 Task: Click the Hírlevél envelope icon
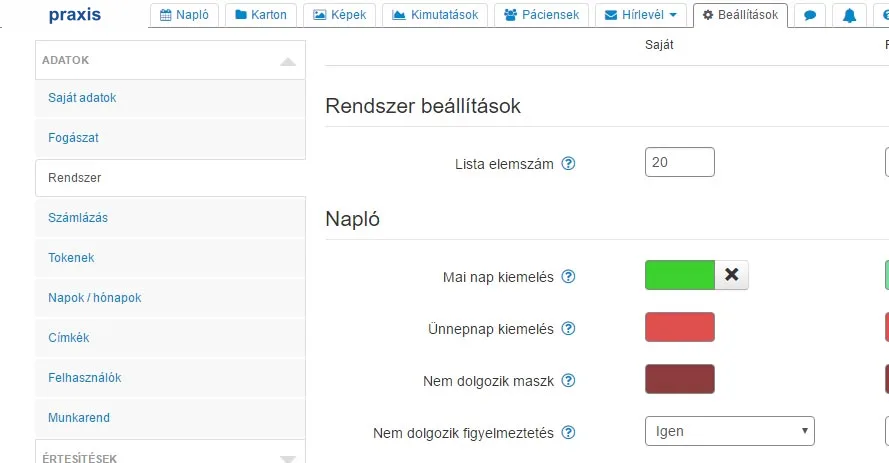pos(611,15)
